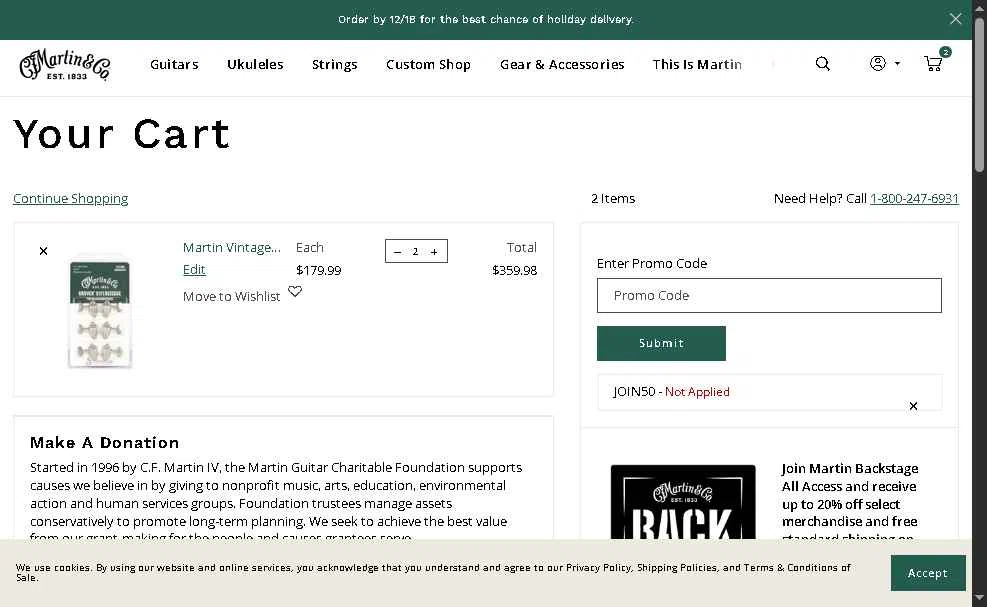Follow the Continue Shopping link
Image resolution: width=987 pixels, height=607 pixels.
pos(70,198)
